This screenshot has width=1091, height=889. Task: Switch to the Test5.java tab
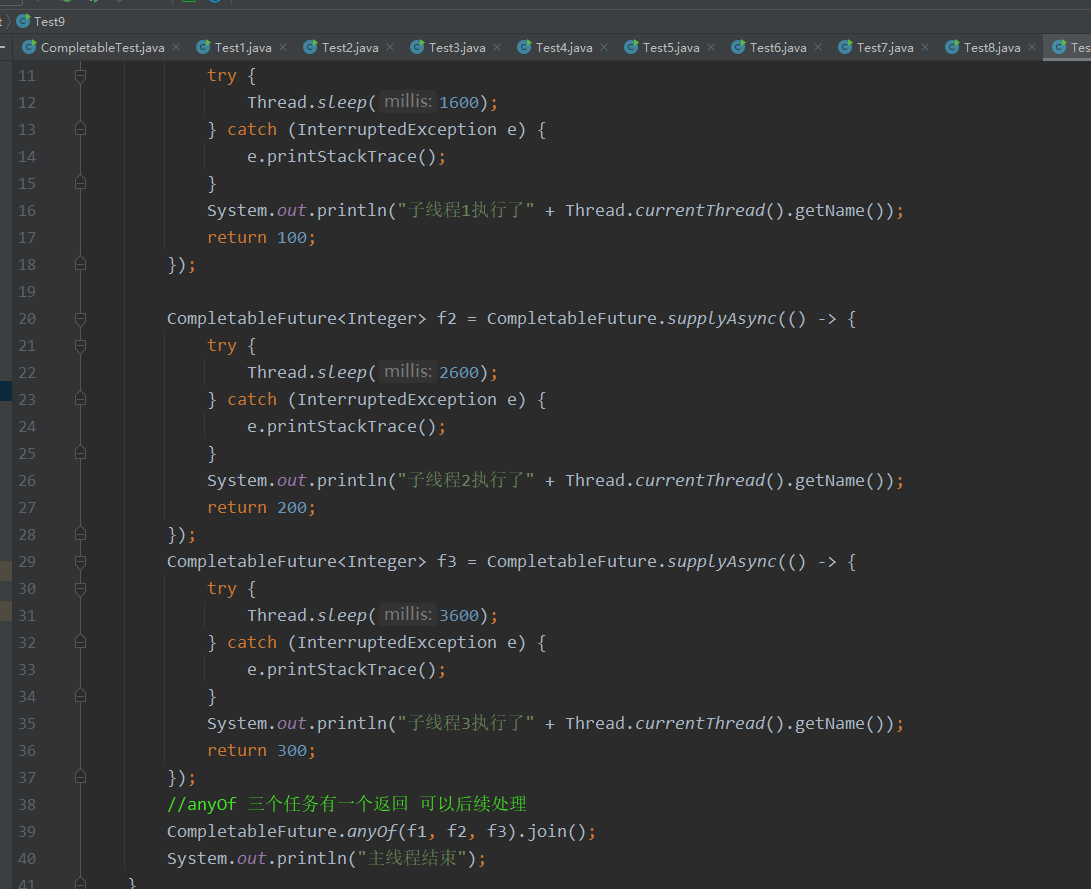pyautogui.click(x=671, y=47)
